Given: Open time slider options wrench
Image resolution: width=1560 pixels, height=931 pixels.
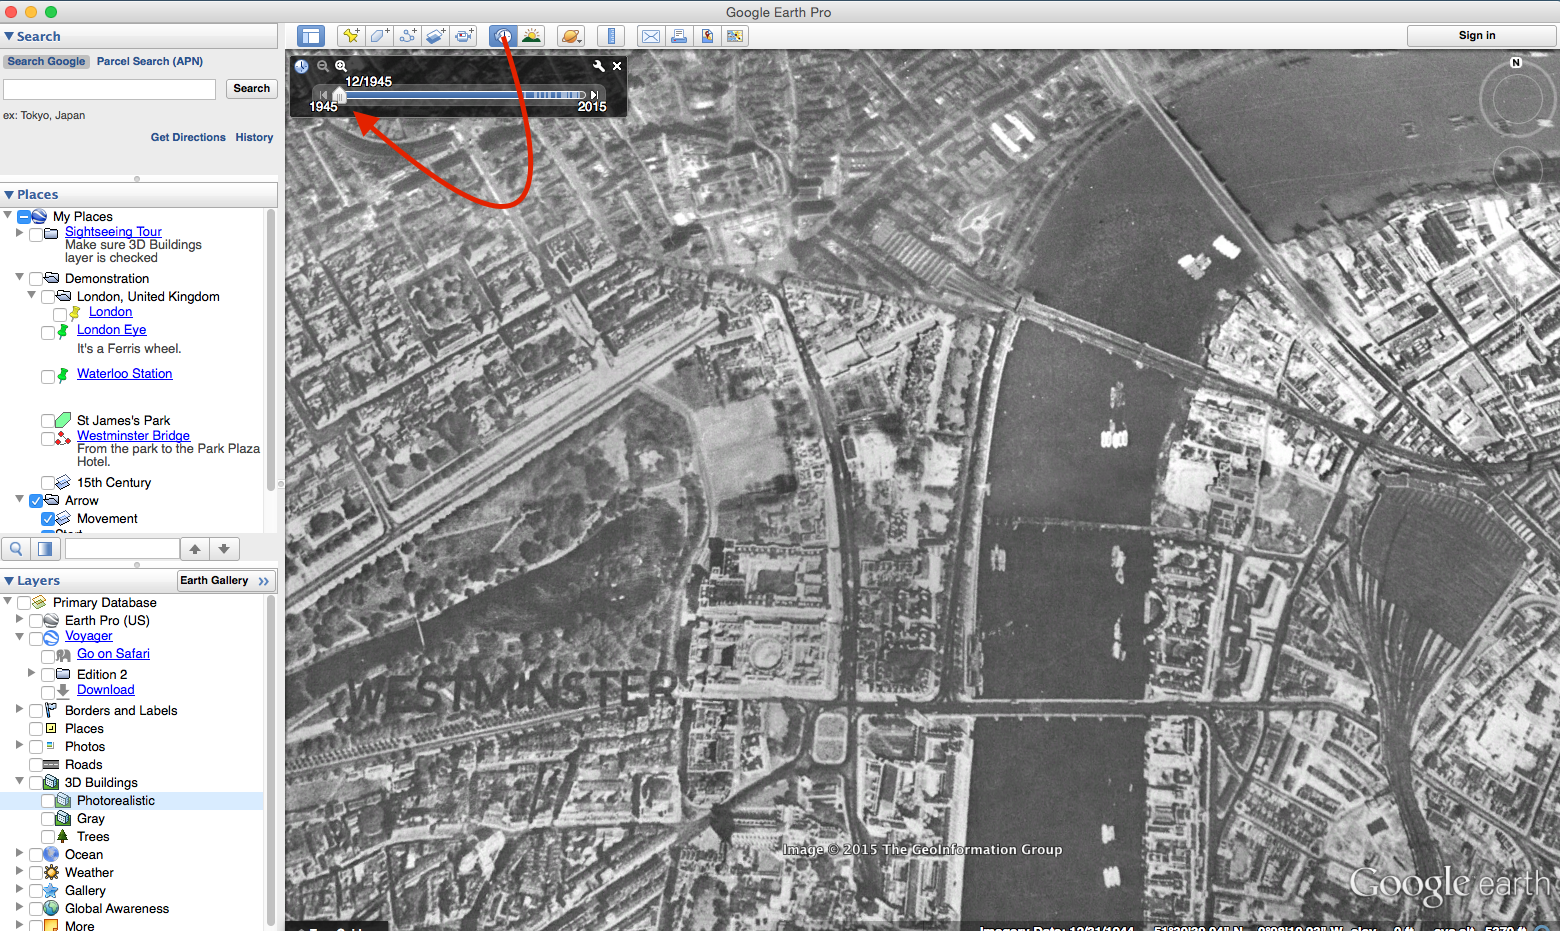Looking at the screenshot, I should pos(598,66).
